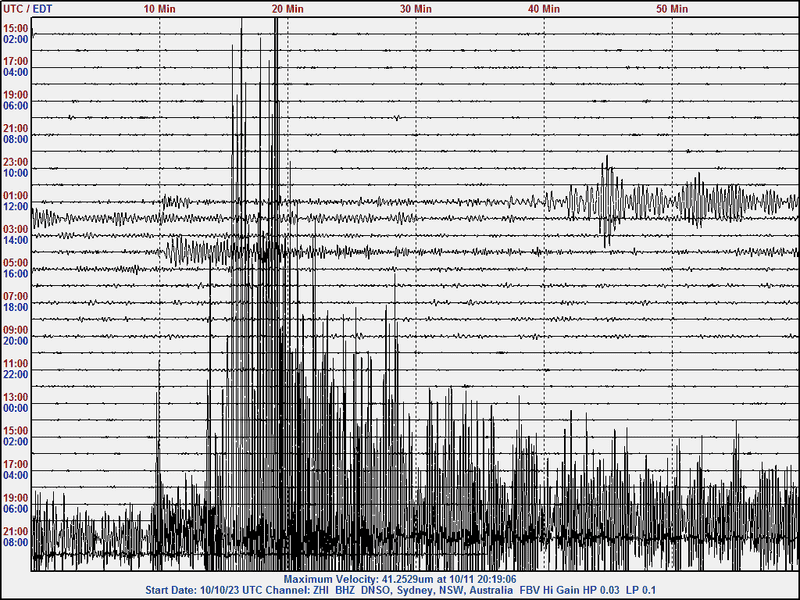Viewport: 800px width, 600px height.
Task: Click the "30 Min" column label
Action: point(415,9)
